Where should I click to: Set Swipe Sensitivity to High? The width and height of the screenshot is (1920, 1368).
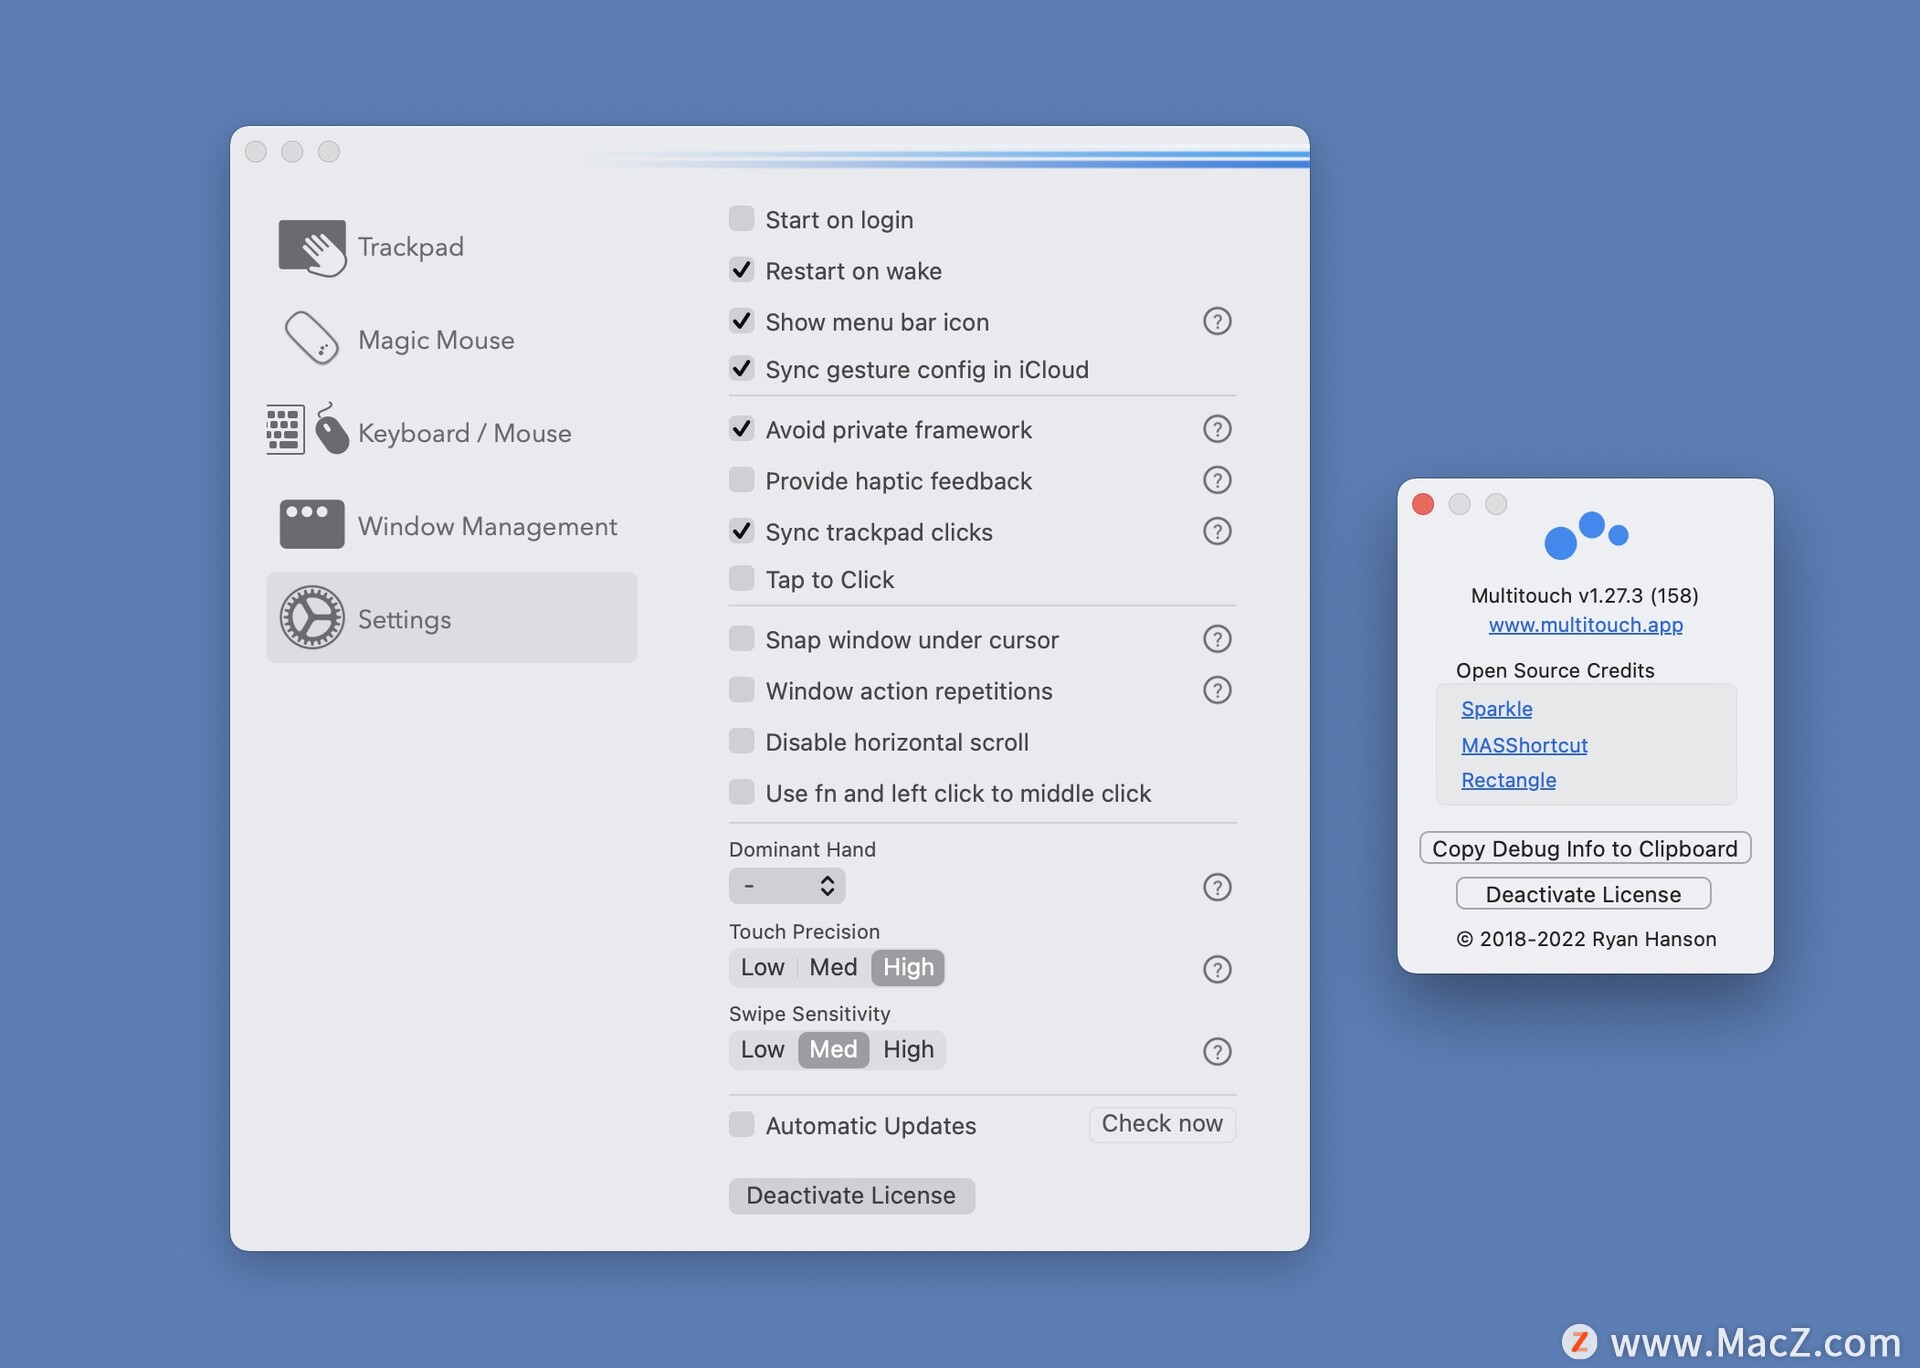pyautogui.click(x=908, y=1049)
